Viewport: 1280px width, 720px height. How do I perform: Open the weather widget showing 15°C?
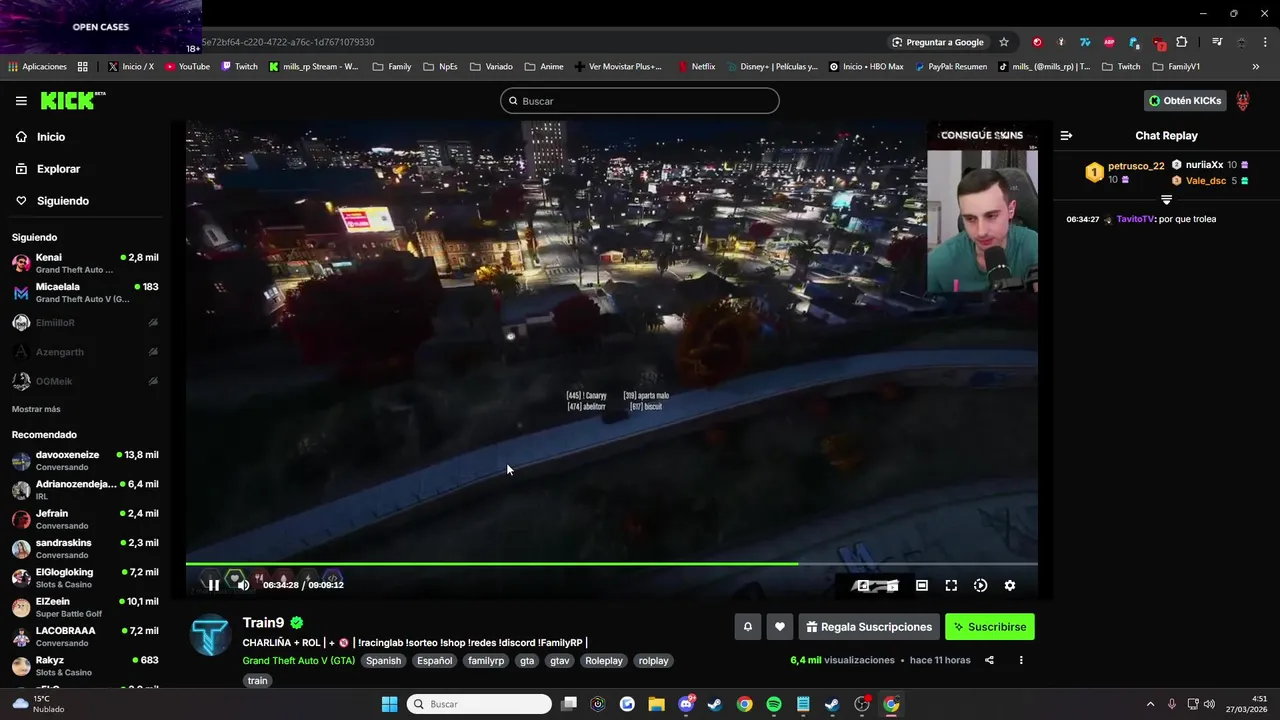[x=38, y=704]
